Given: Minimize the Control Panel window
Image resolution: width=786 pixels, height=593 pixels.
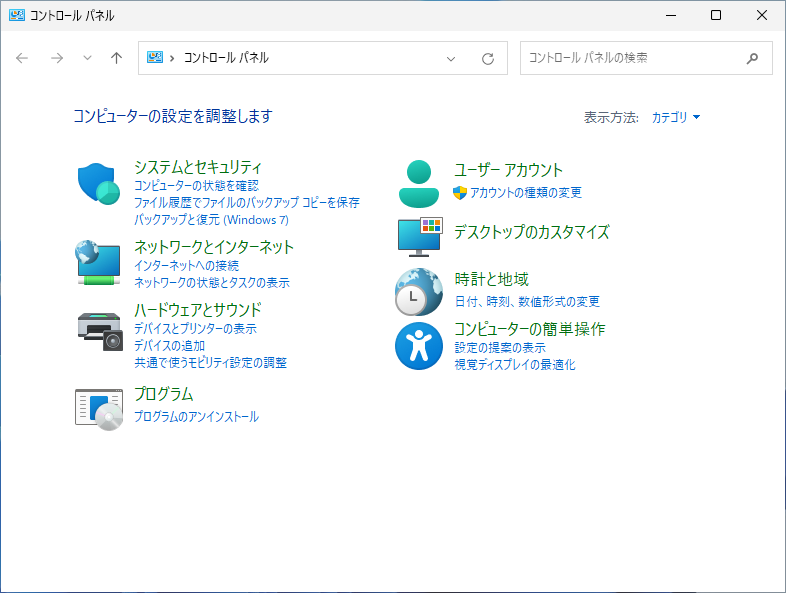Looking at the screenshot, I should 671,16.
